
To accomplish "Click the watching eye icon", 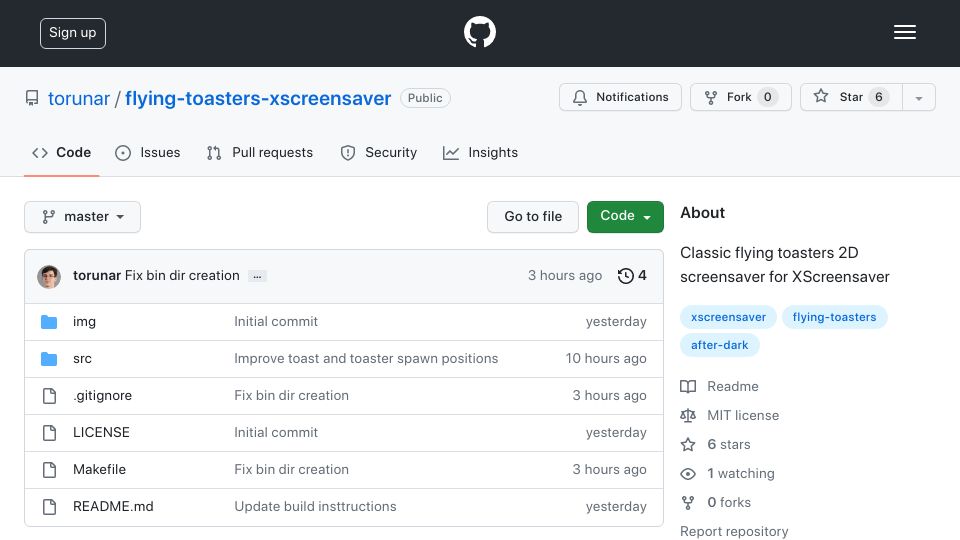I will tap(688, 474).
